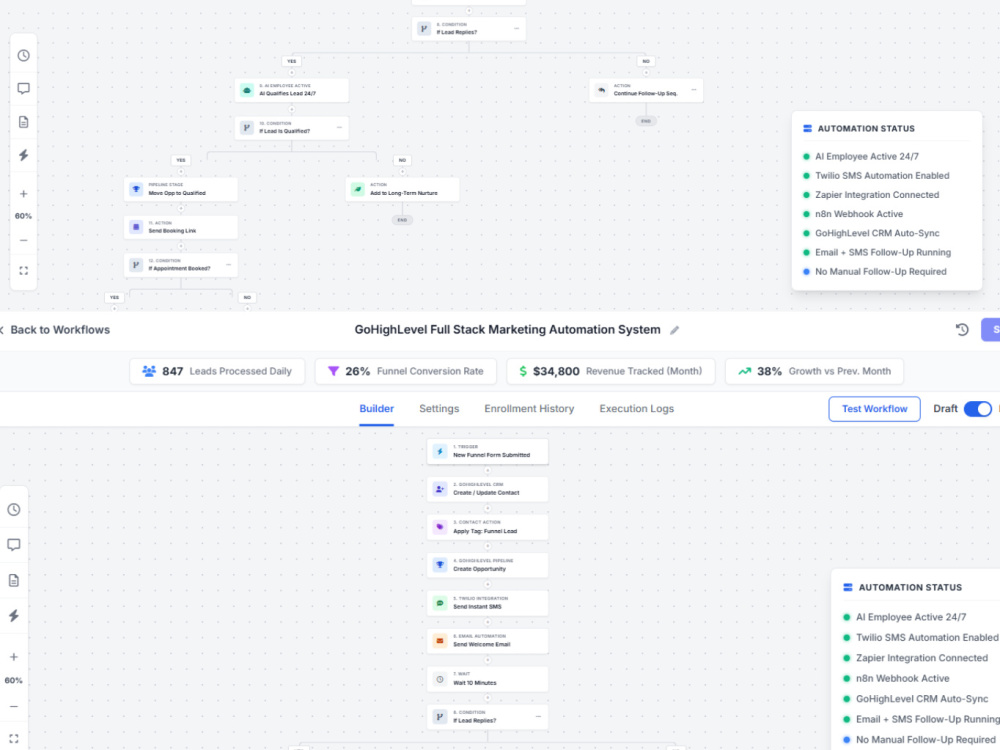Click the plus connector below Move Opp to Qualified
Viewport: 1000px width, 750px height.
(x=180, y=209)
